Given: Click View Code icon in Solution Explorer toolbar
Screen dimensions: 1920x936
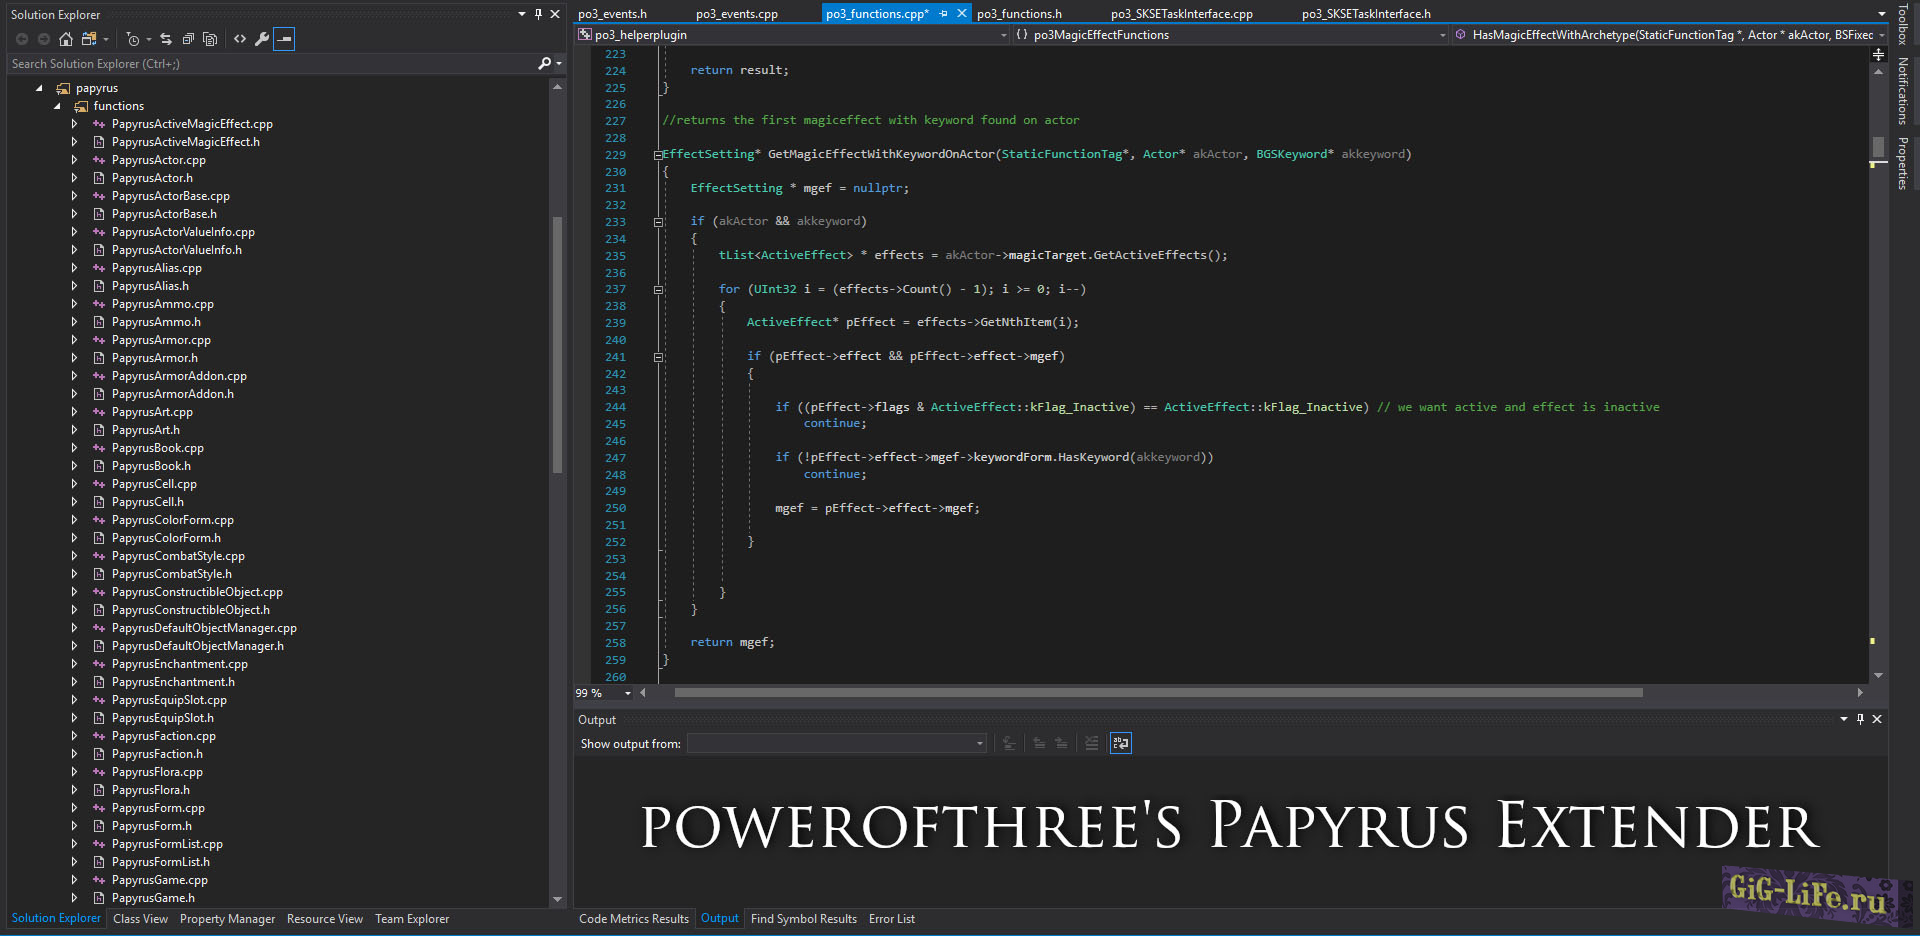Looking at the screenshot, I should click(239, 39).
